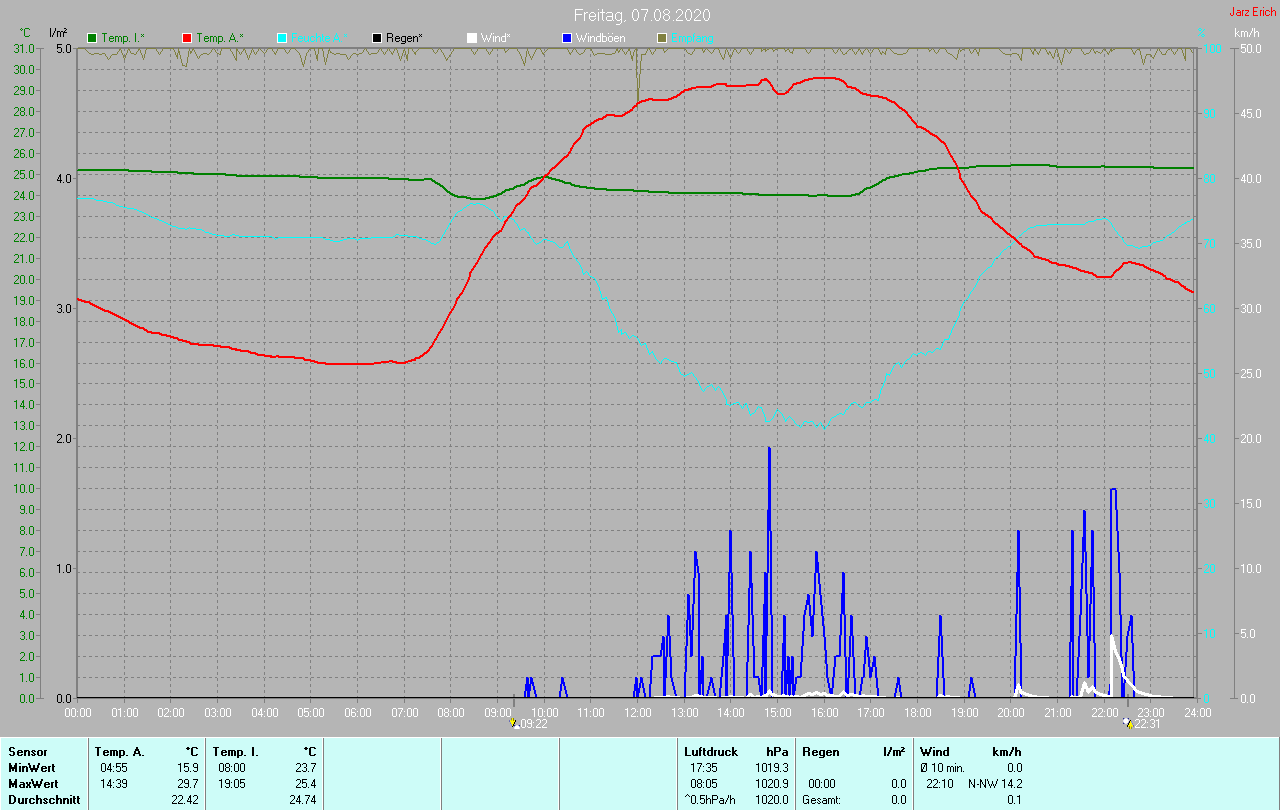1280x810 pixels.
Task: Click the Freitag, 07.08.2020 chart title
Action: pyautogui.click(x=642, y=15)
